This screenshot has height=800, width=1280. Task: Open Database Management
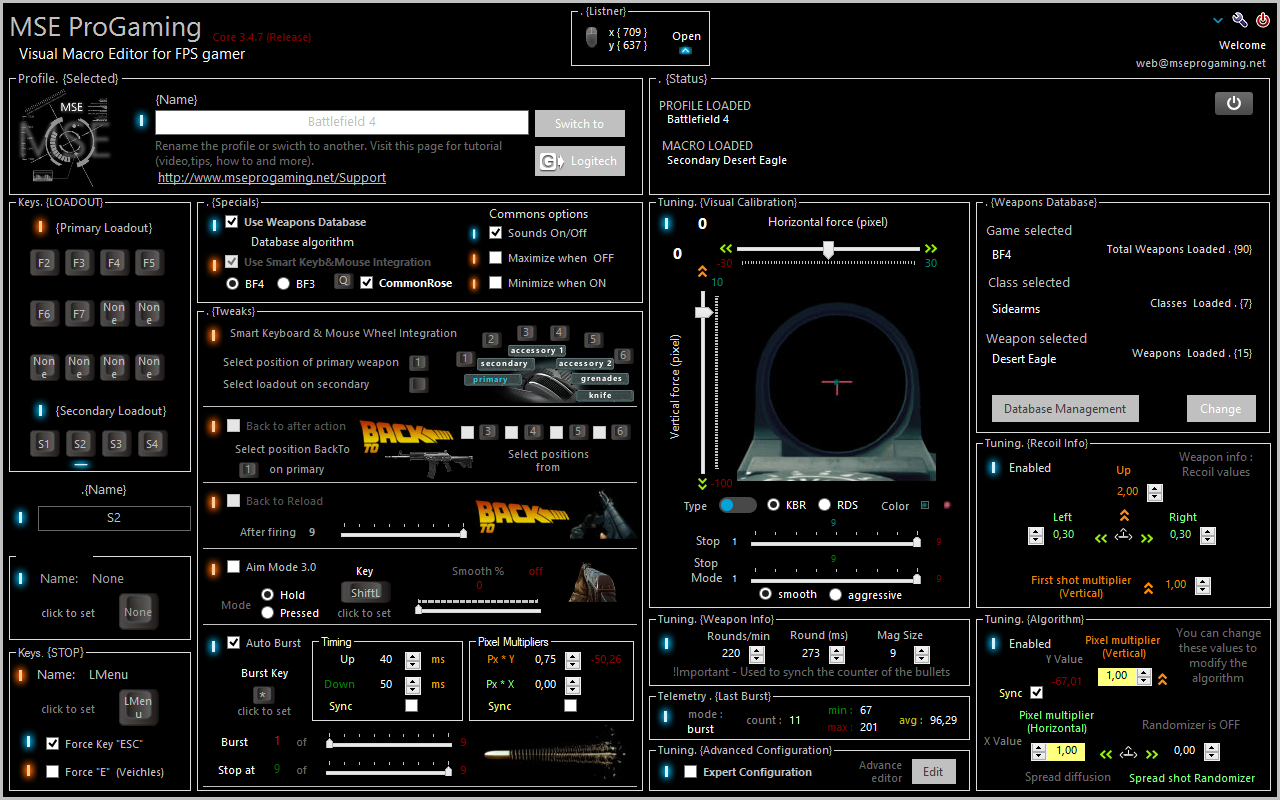click(1065, 408)
